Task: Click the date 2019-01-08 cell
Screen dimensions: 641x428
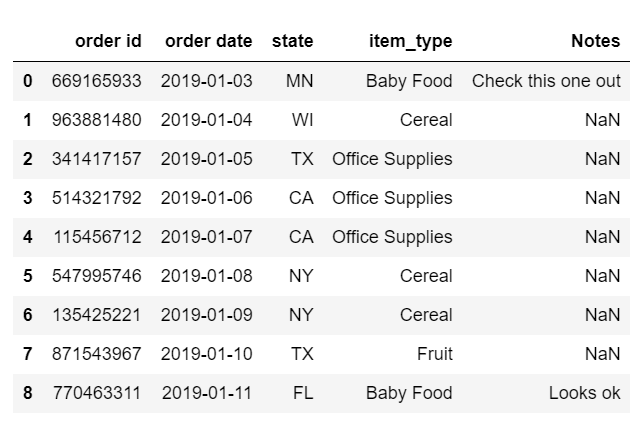Action: coord(206,276)
